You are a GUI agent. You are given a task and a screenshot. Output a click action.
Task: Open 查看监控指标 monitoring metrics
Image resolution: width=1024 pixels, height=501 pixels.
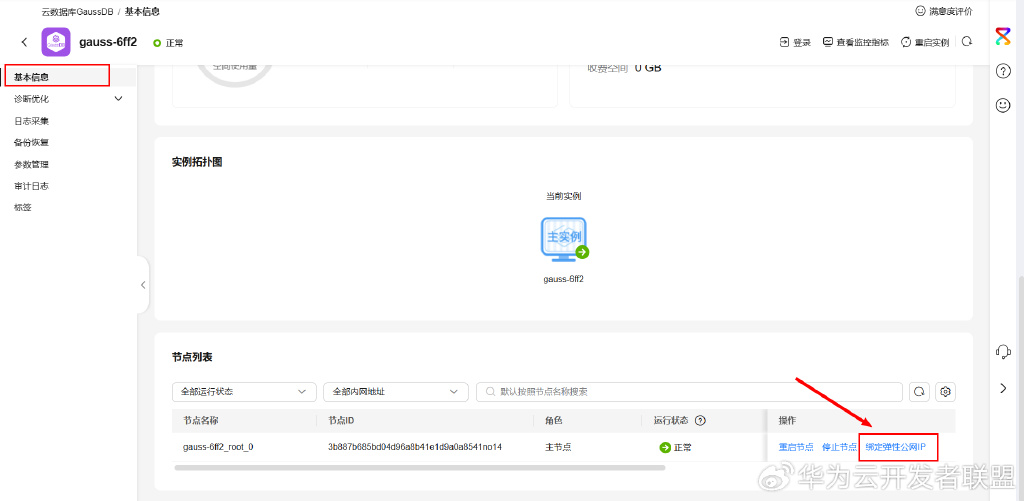click(x=856, y=42)
